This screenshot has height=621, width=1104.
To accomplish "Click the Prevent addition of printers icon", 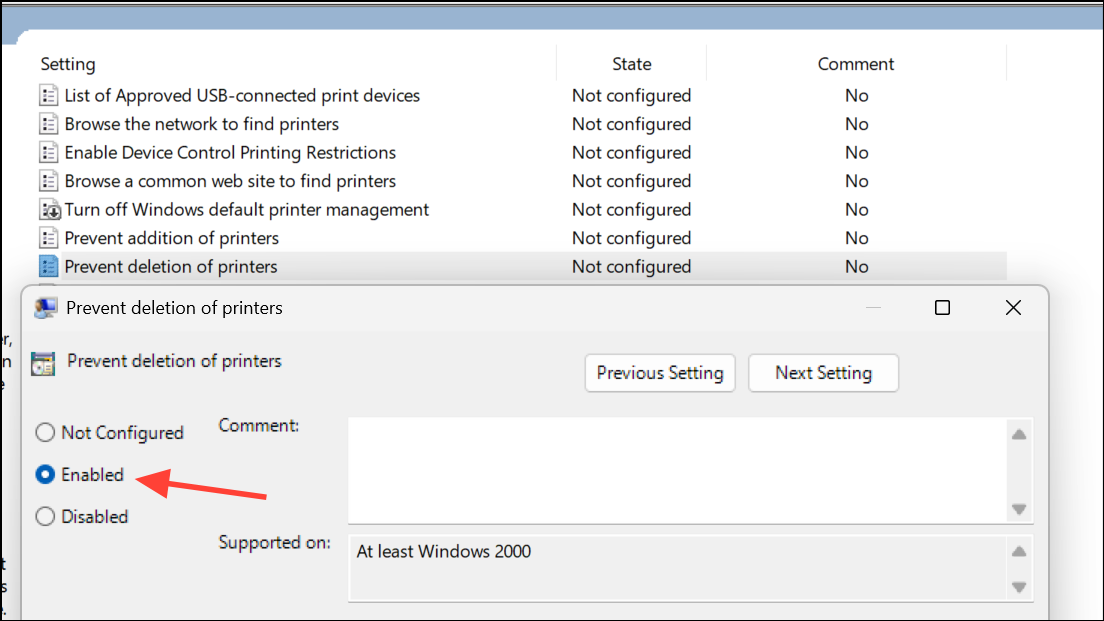I will pyautogui.click(x=49, y=238).
